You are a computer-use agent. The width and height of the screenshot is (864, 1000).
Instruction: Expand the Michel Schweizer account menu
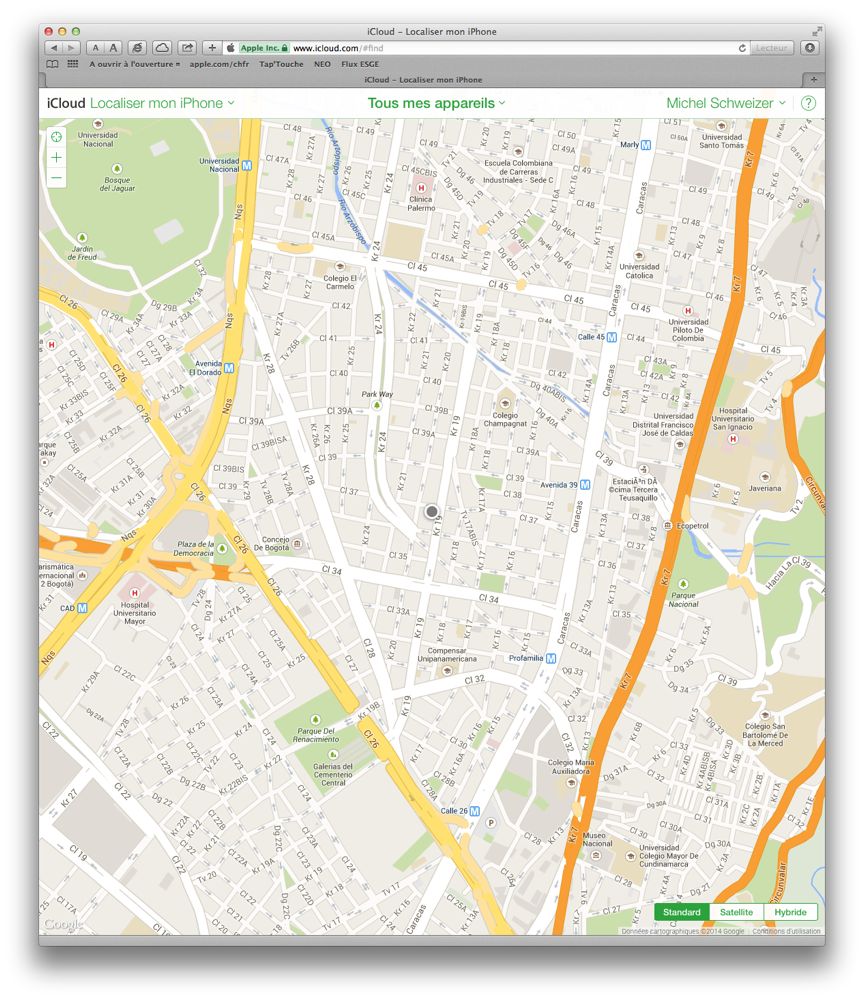[725, 103]
